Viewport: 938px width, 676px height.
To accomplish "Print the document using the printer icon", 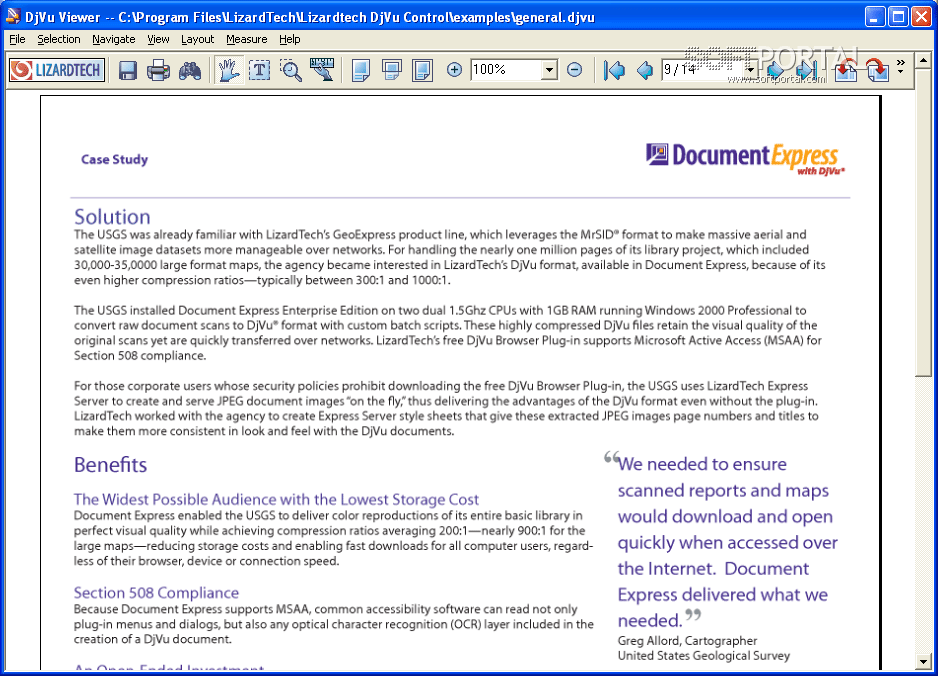I will point(159,71).
